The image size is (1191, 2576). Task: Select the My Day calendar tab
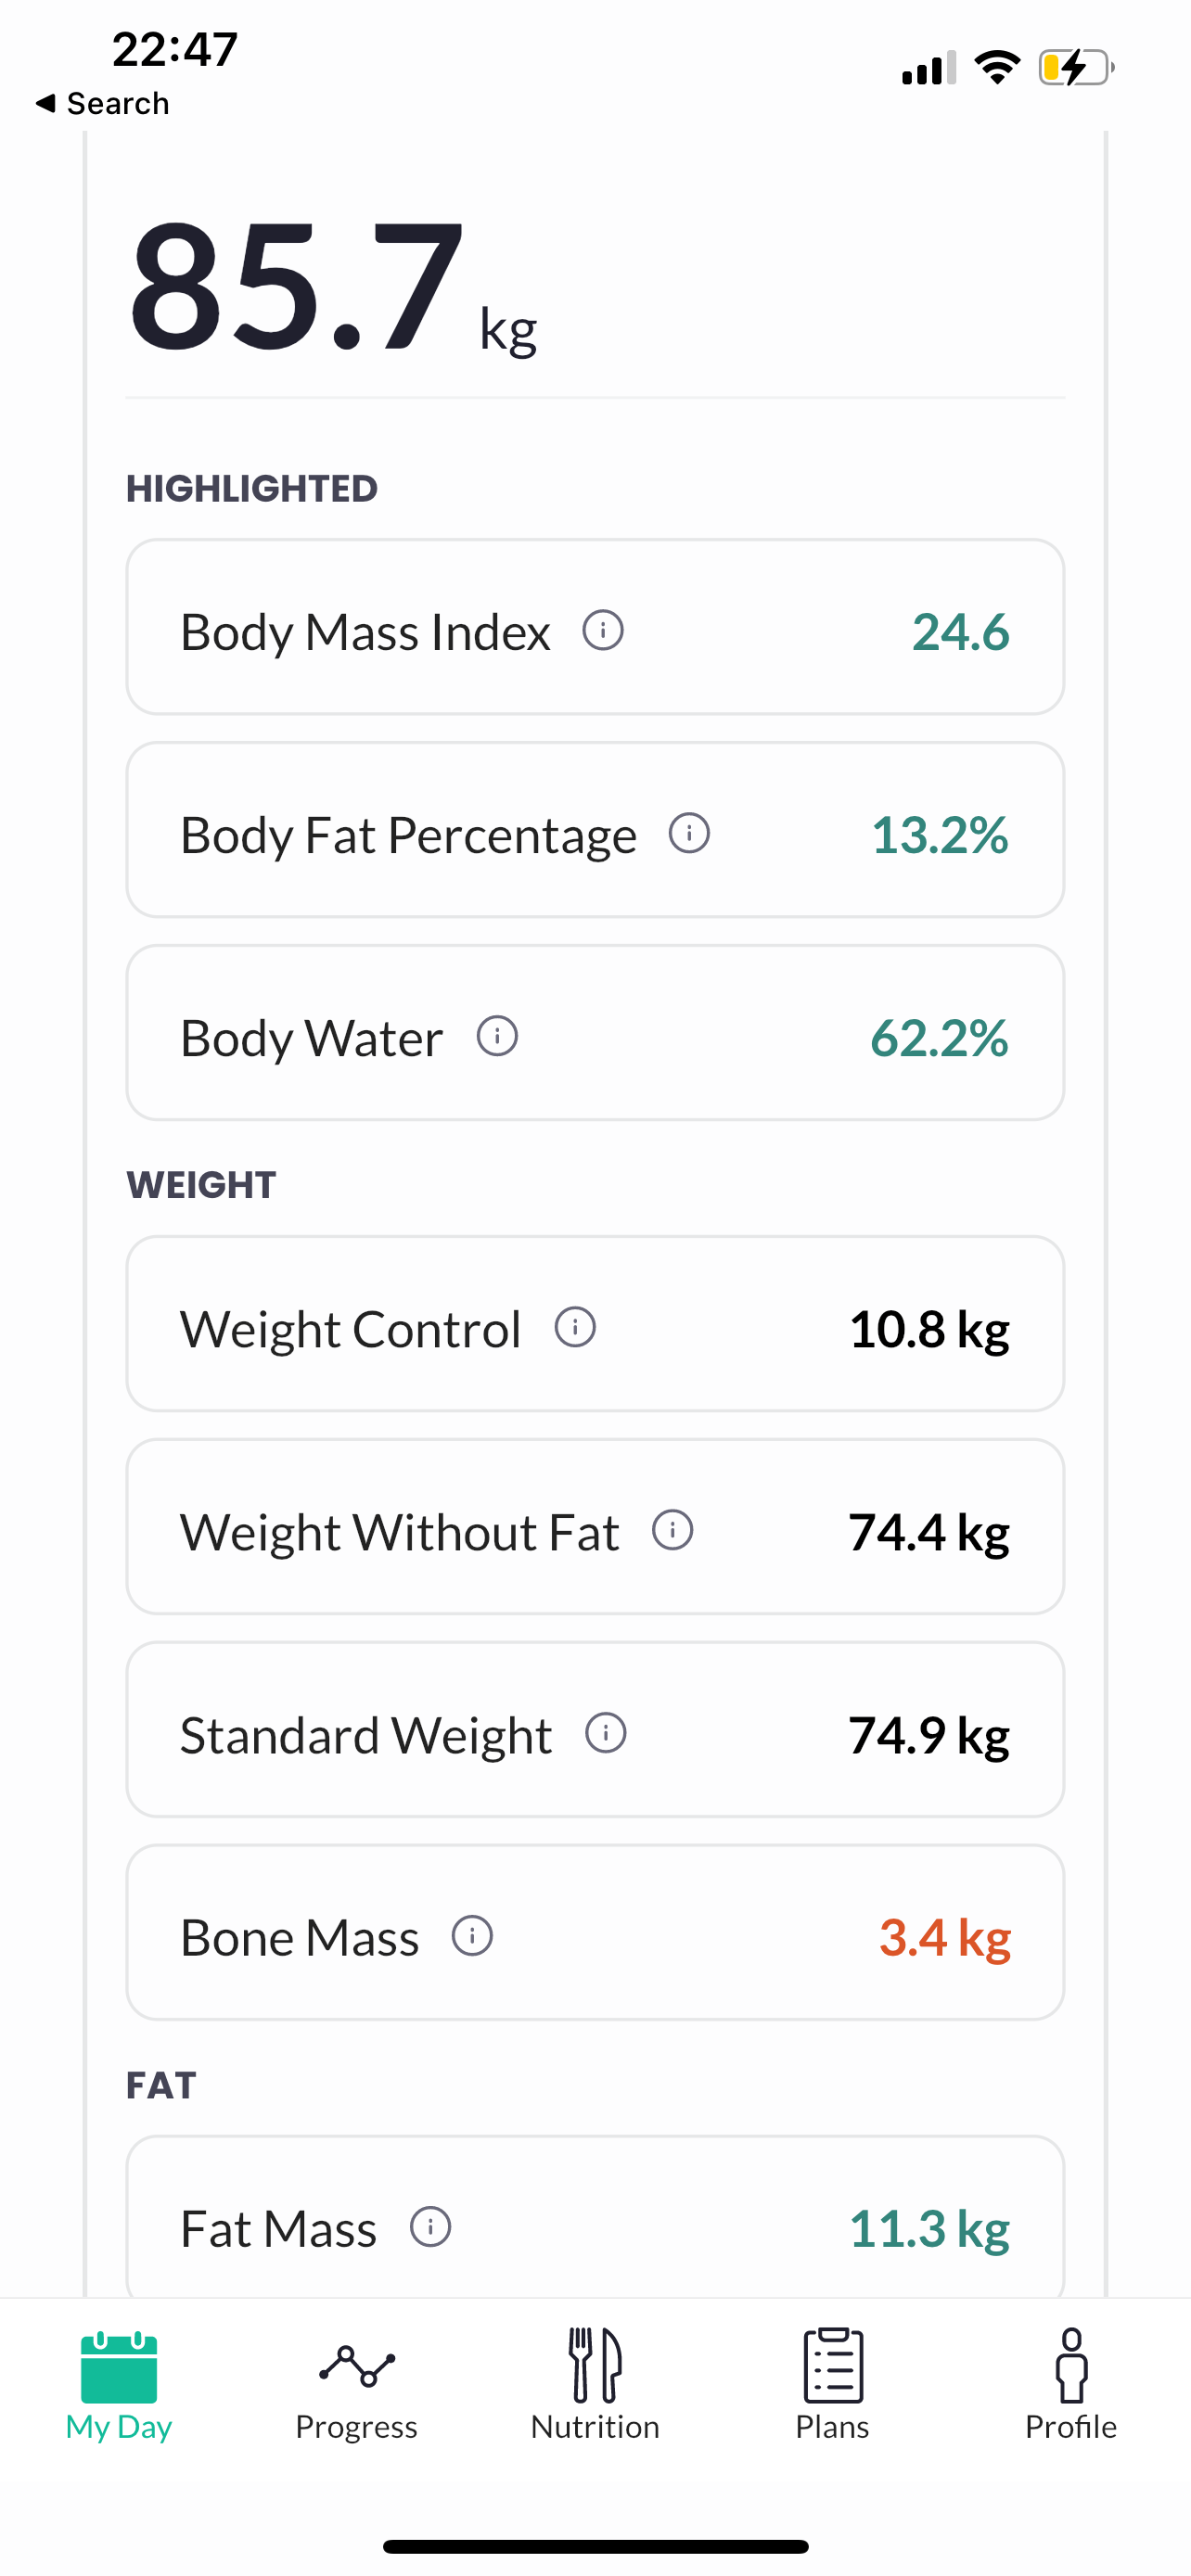coord(119,2384)
